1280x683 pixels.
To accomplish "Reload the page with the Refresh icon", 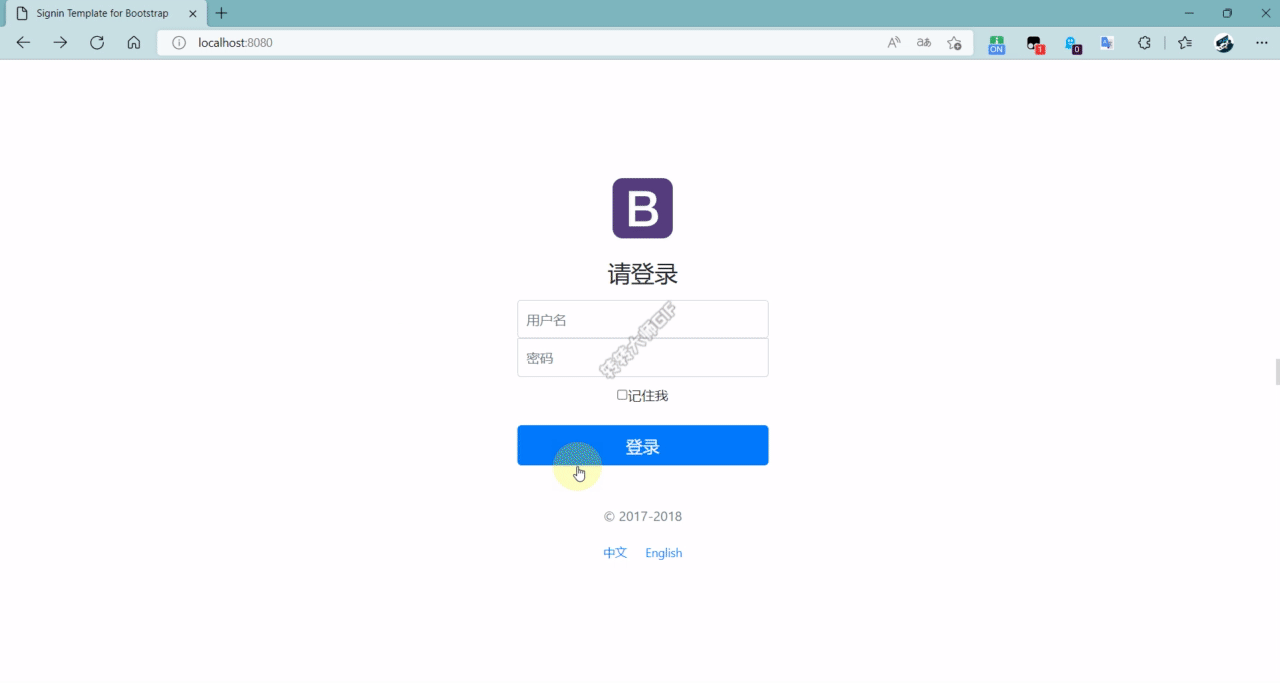I will pyautogui.click(x=97, y=43).
